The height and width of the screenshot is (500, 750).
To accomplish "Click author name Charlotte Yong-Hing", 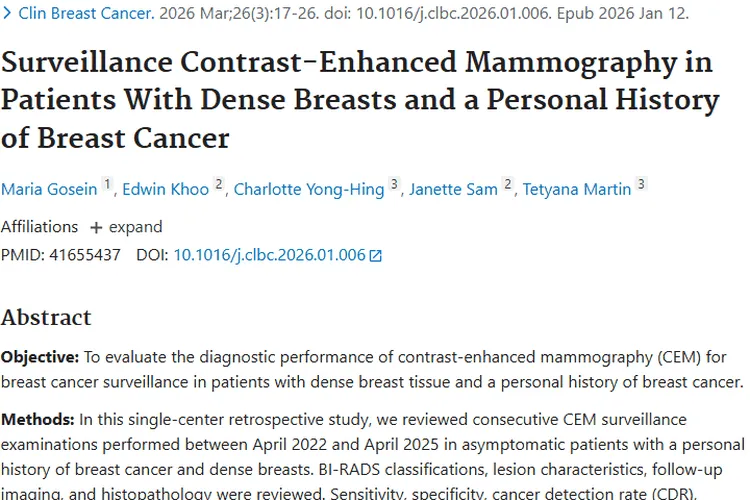I will tap(309, 189).
